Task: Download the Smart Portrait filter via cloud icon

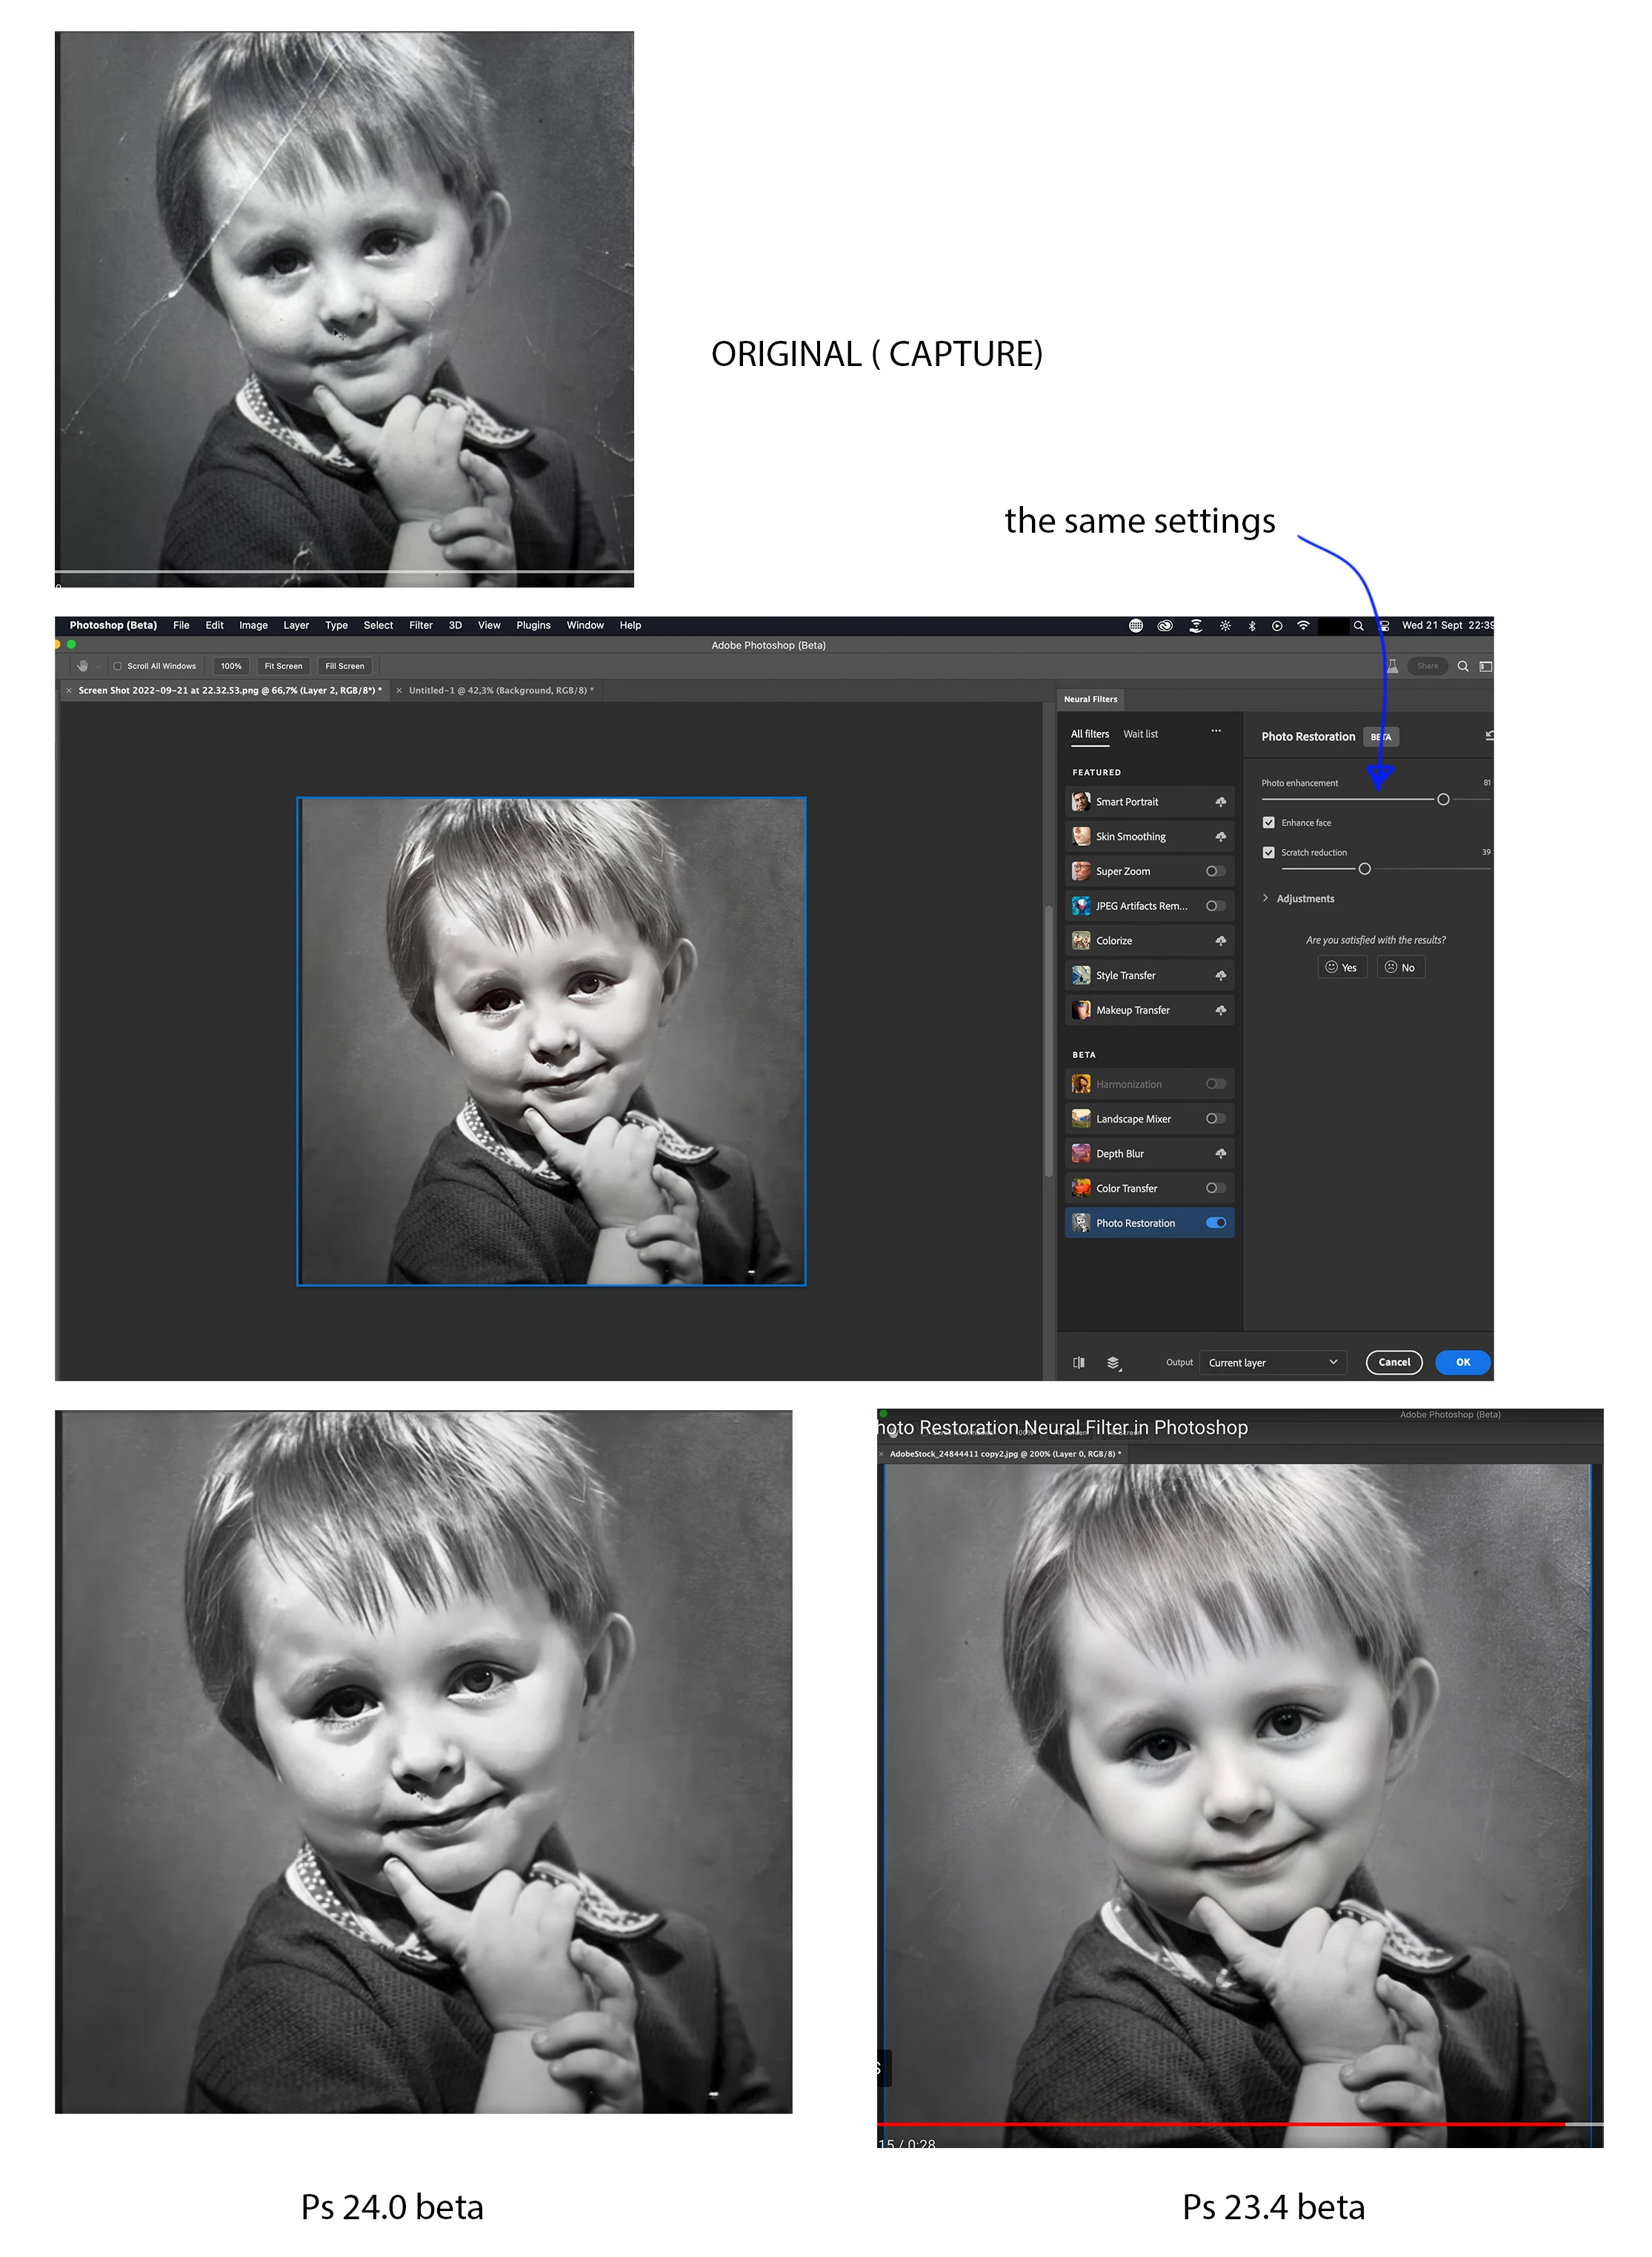Action: 1220,802
